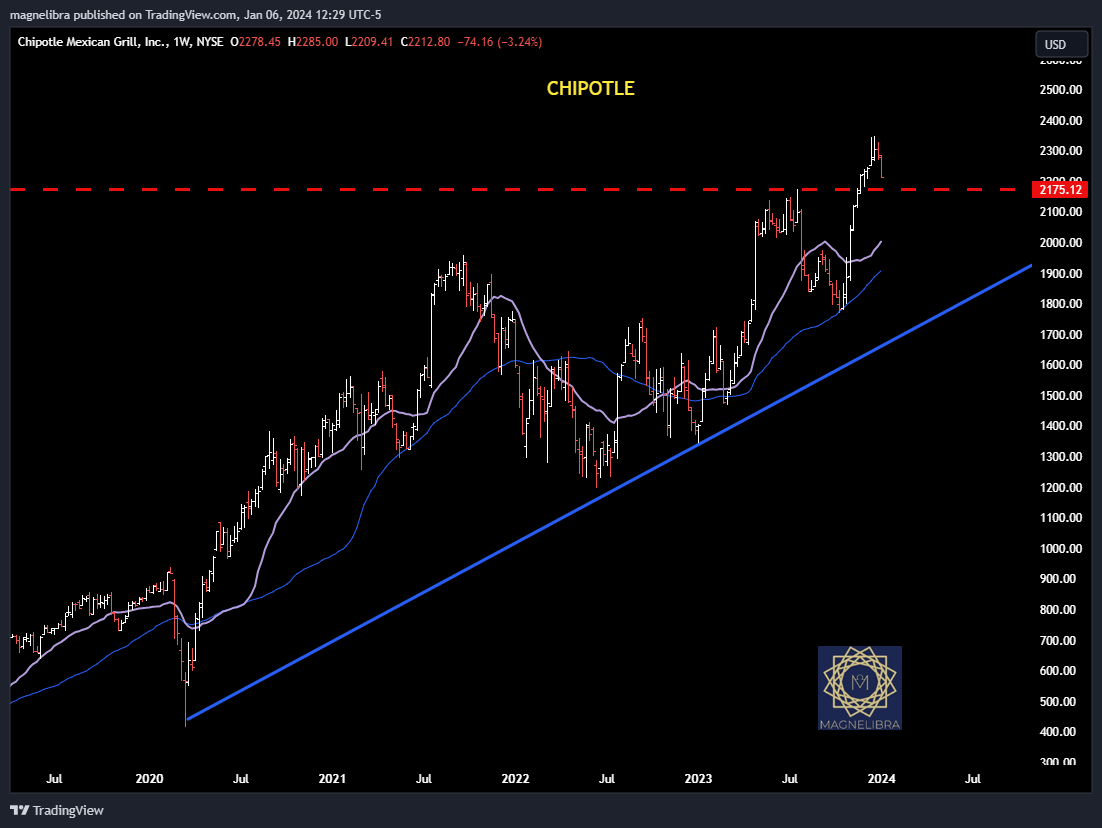1102x828 pixels.
Task: Click the high value H2285.00
Action: point(313,42)
